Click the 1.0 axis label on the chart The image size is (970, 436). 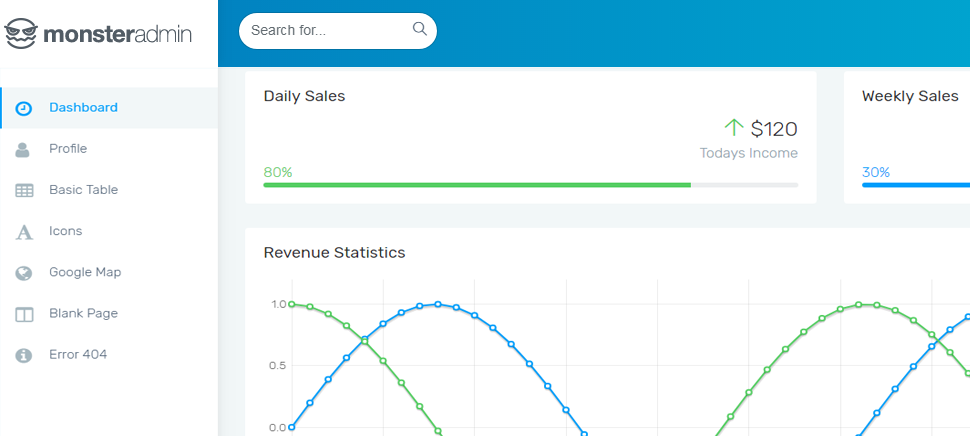coord(279,304)
